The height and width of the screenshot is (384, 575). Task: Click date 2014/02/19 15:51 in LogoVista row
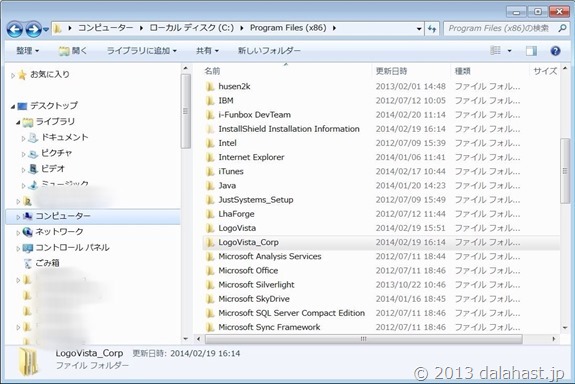(410, 228)
